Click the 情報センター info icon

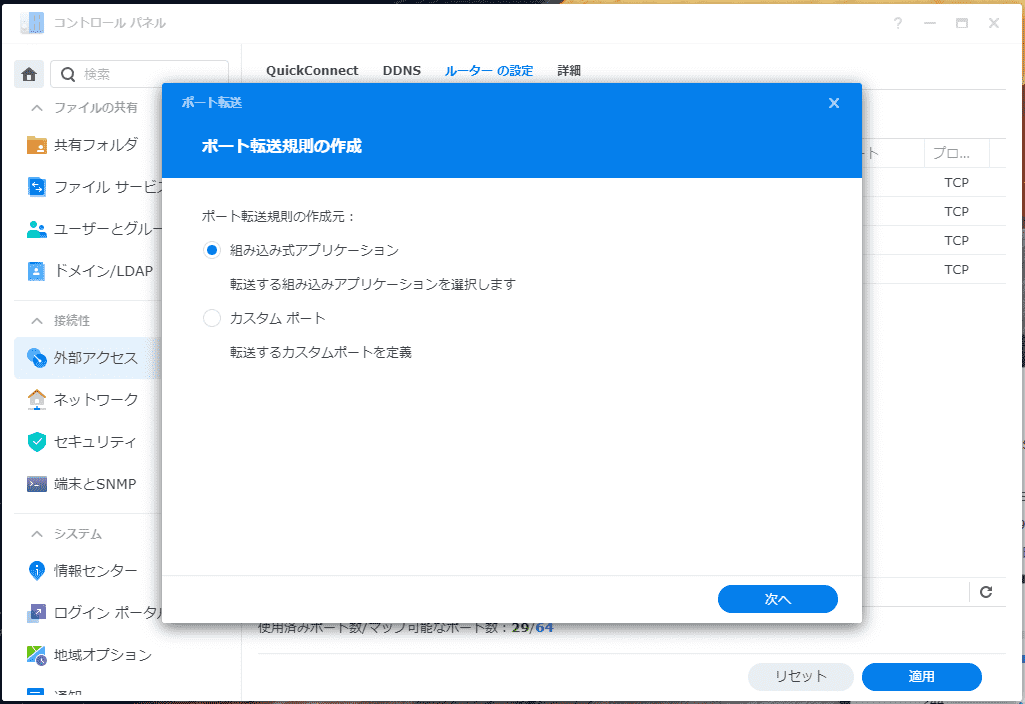(37, 571)
